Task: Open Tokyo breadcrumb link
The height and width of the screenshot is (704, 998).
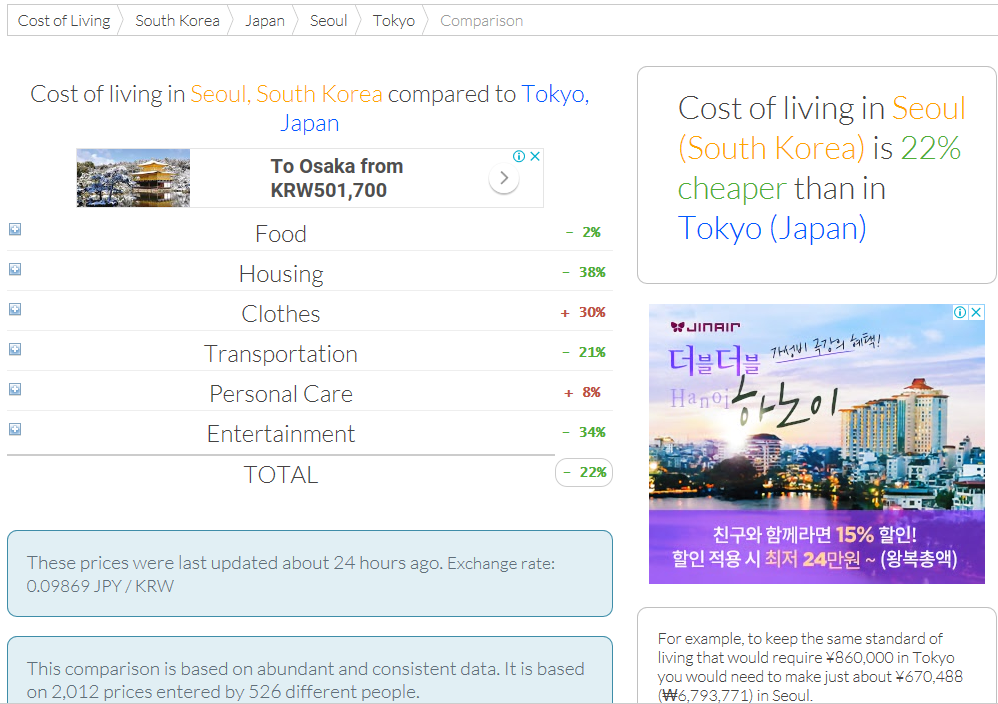Action: coord(393,20)
